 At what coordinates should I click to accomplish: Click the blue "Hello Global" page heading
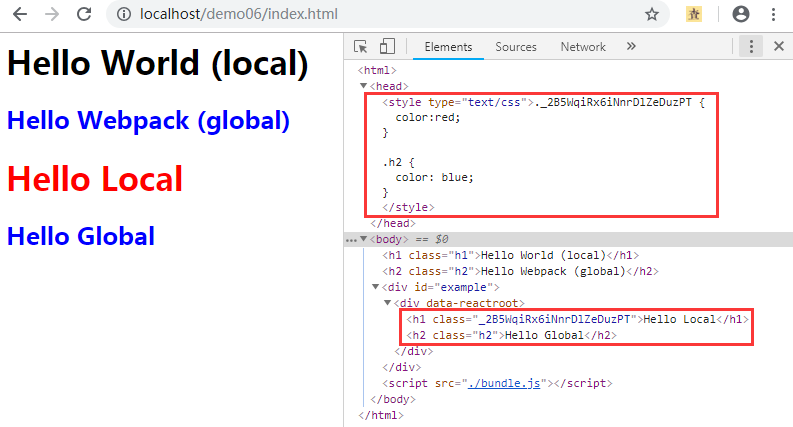coord(81,236)
